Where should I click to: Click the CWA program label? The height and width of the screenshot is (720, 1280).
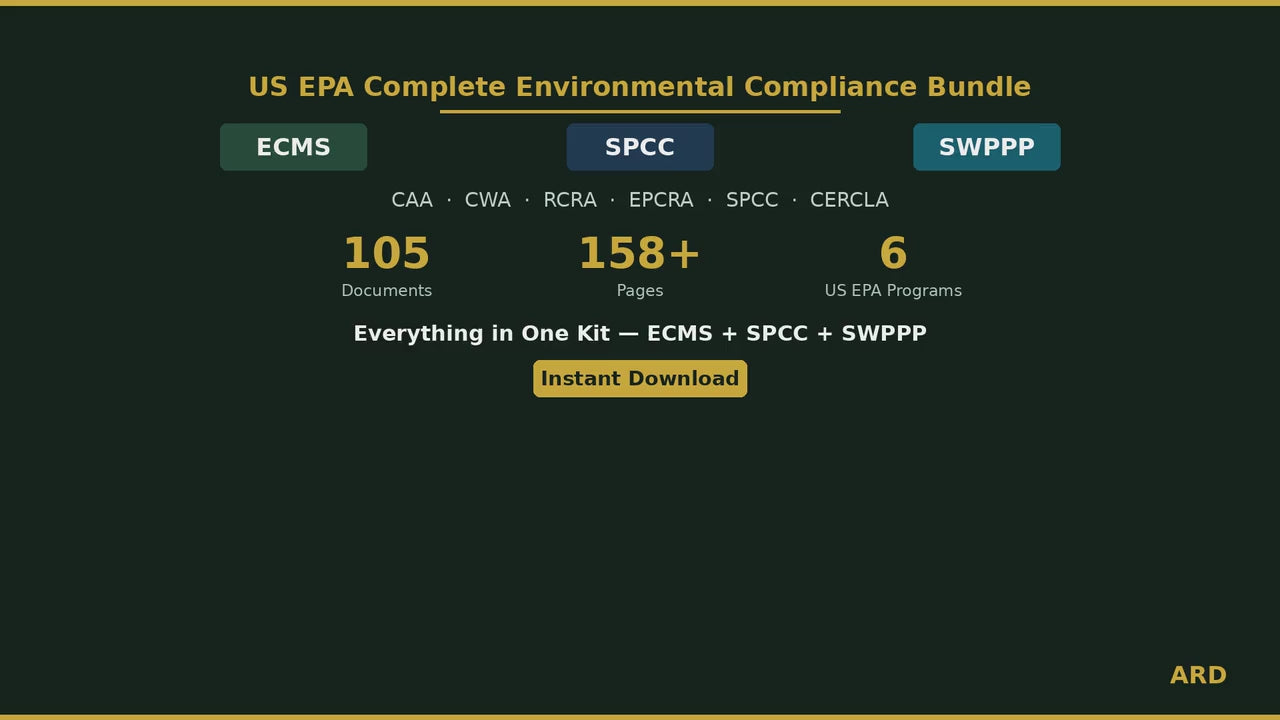[488, 200]
